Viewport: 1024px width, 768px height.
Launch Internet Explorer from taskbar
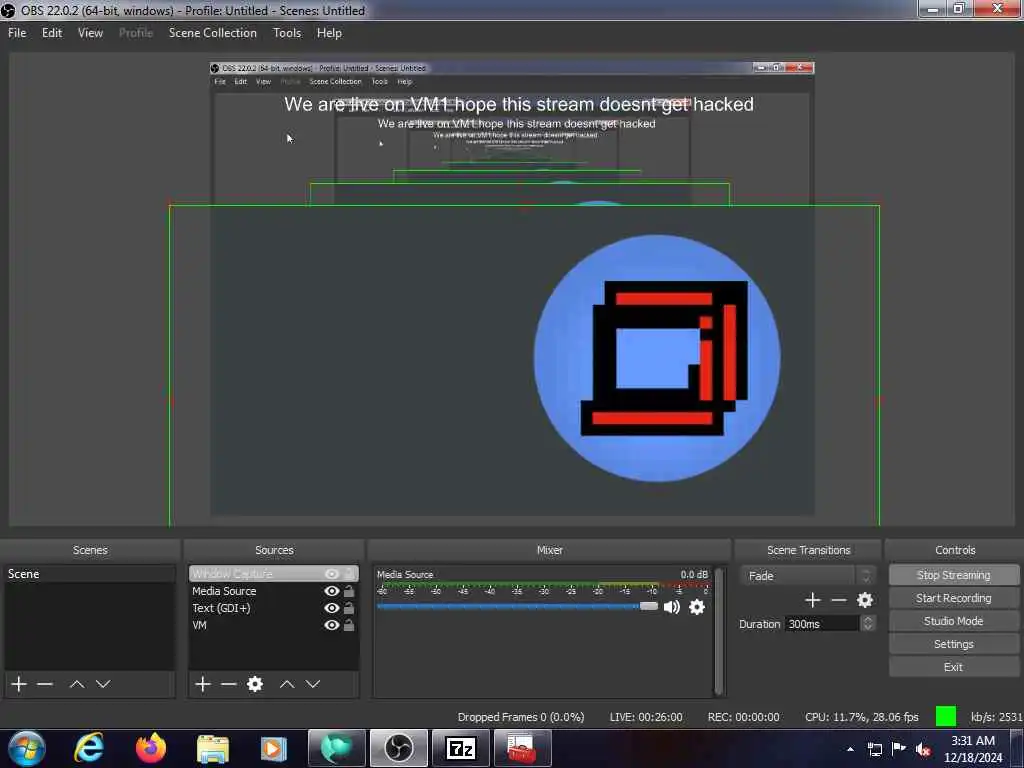tap(89, 748)
